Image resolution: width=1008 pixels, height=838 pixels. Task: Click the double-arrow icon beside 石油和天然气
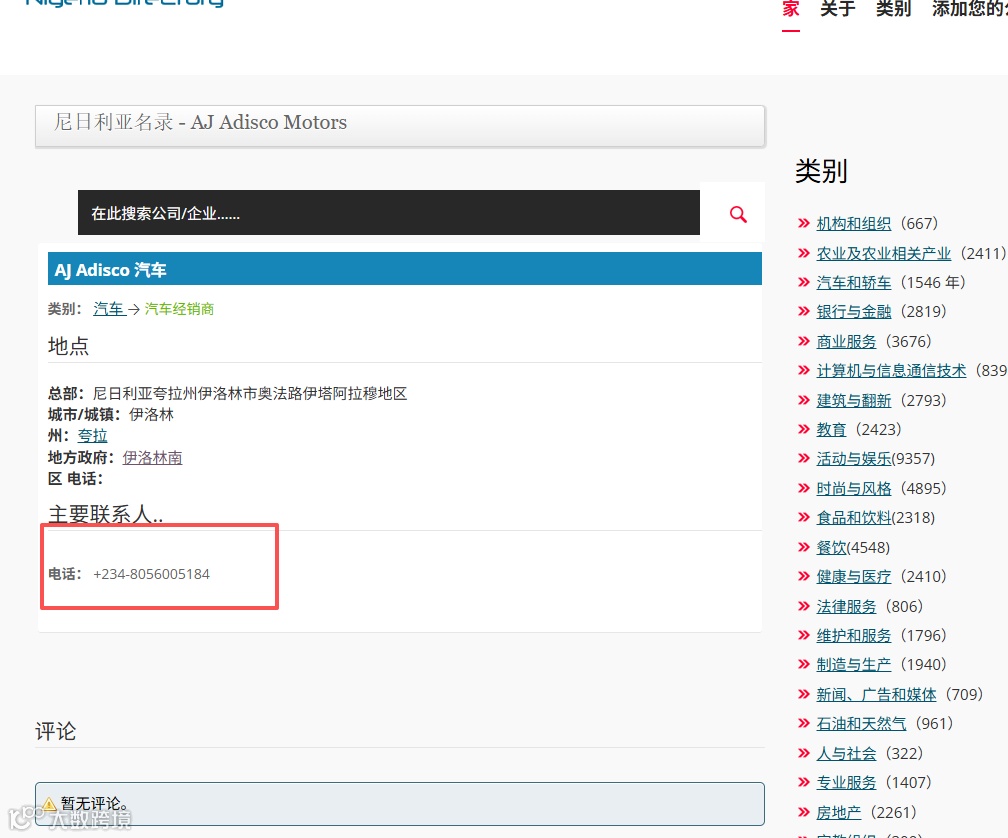[804, 724]
